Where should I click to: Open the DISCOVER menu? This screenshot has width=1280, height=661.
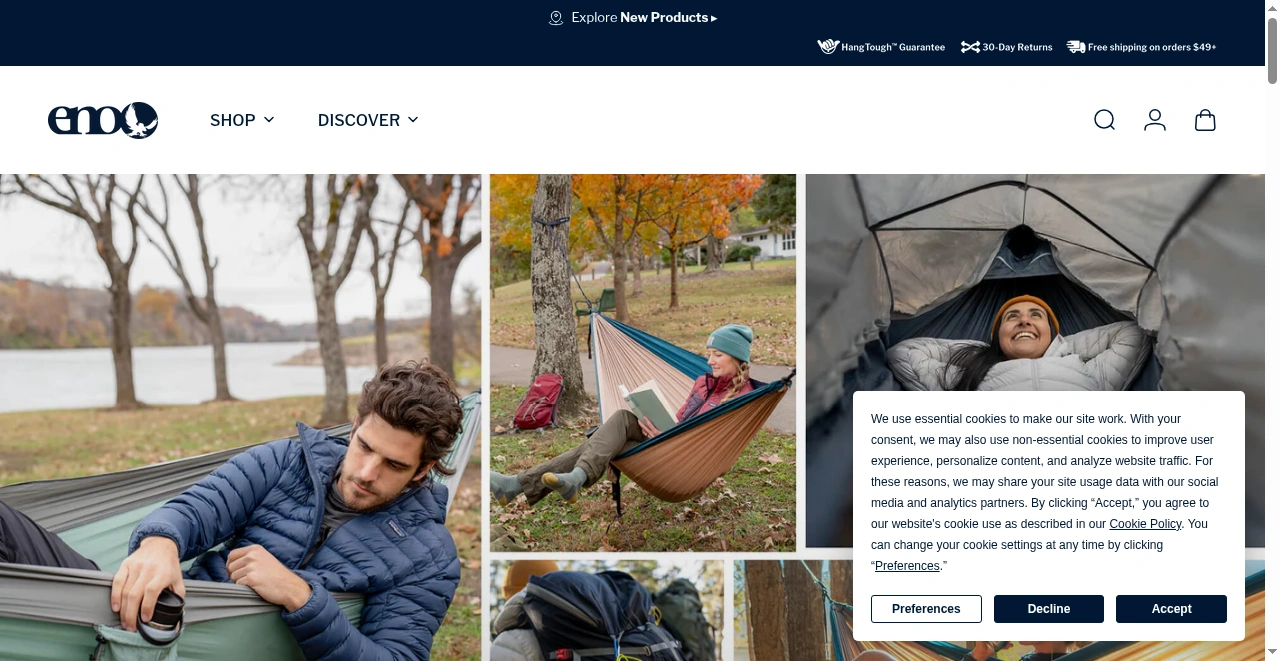click(x=368, y=120)
